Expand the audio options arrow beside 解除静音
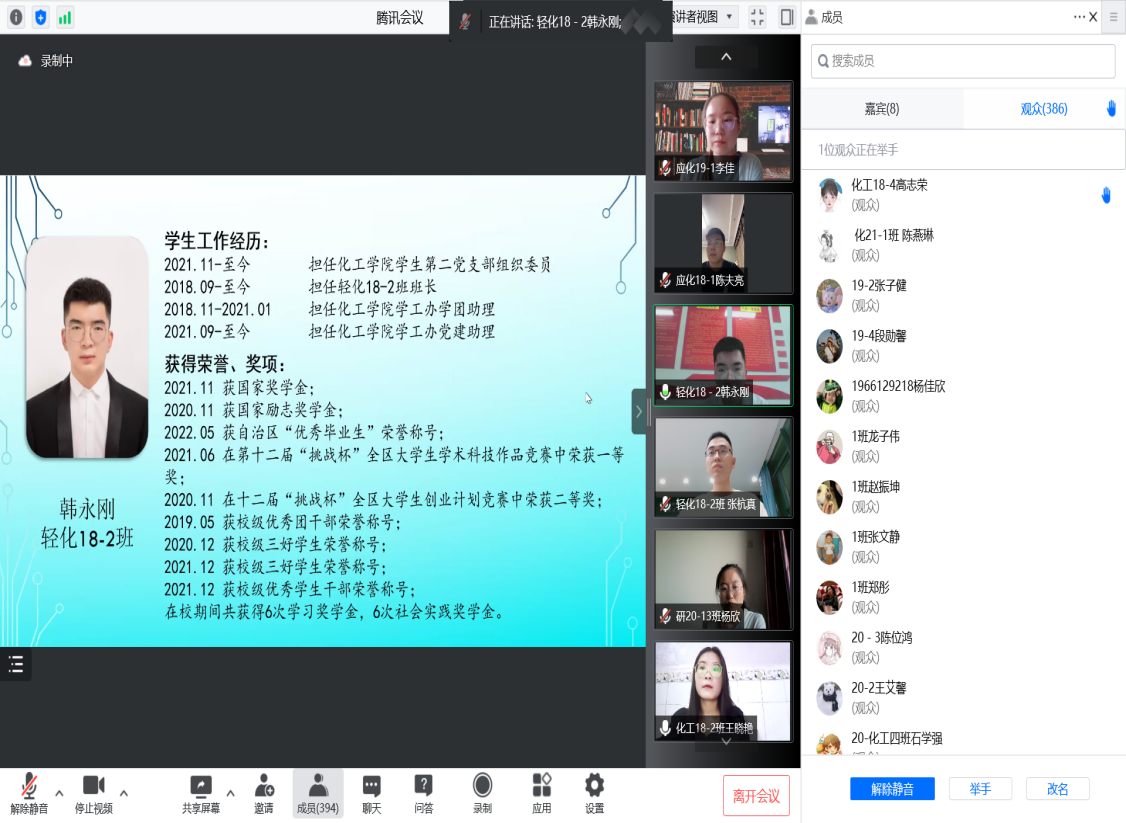Viewport: 1126px width, 823px height. 59,793
